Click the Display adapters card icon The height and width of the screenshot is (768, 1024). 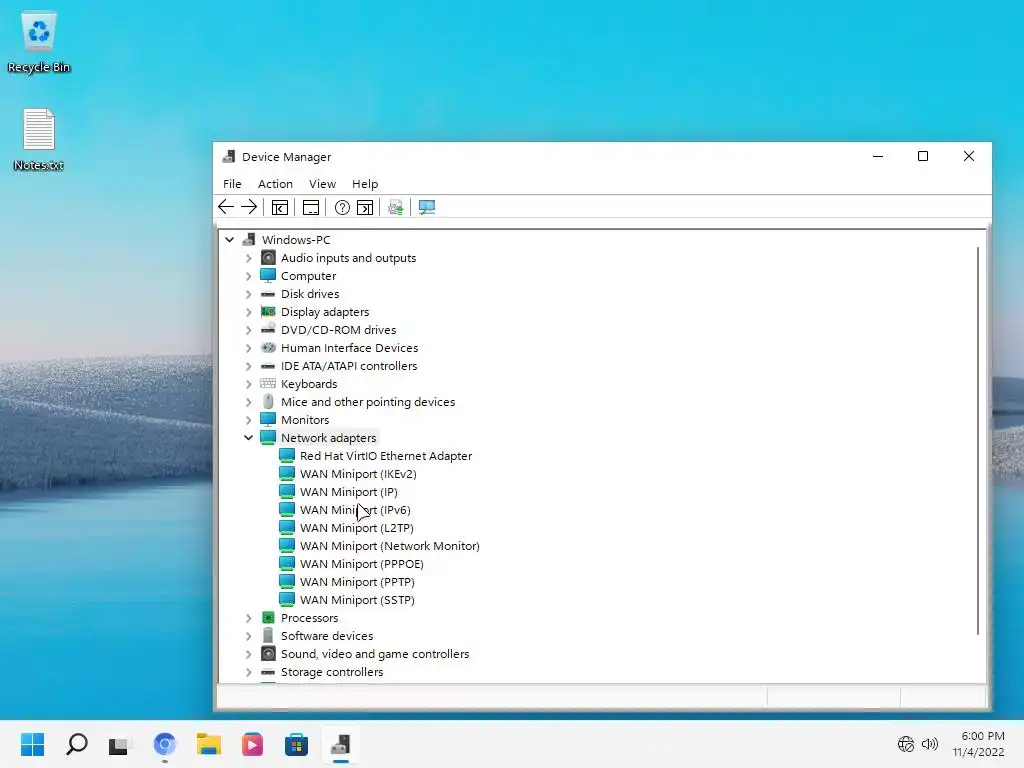(268, 312)
